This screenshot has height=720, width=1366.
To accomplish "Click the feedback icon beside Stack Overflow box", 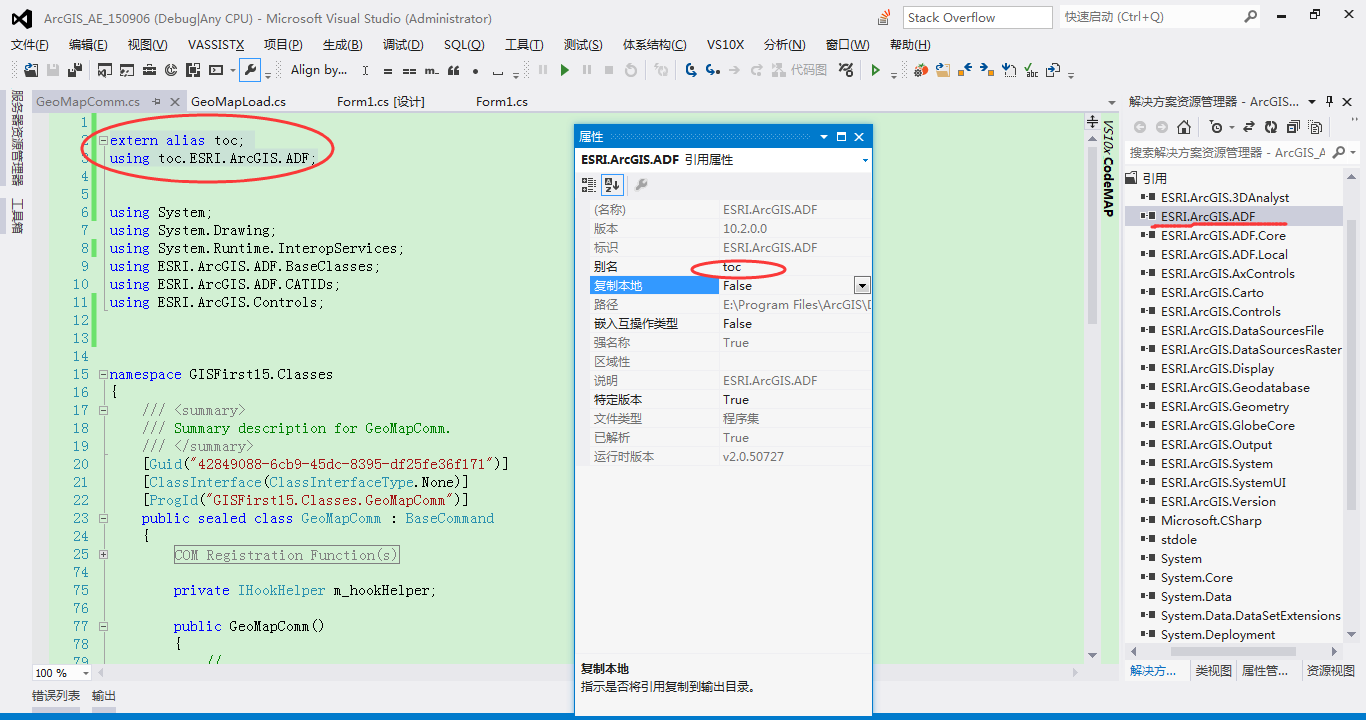I will click(x=884, y=17).
